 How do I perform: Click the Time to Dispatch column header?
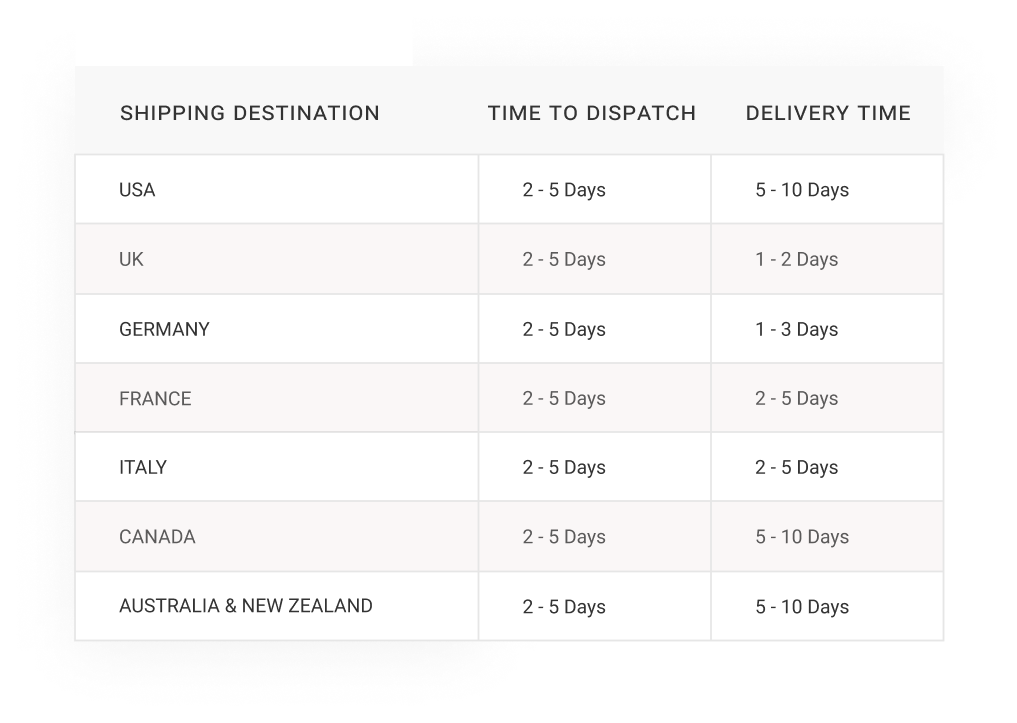pos(592,113)
